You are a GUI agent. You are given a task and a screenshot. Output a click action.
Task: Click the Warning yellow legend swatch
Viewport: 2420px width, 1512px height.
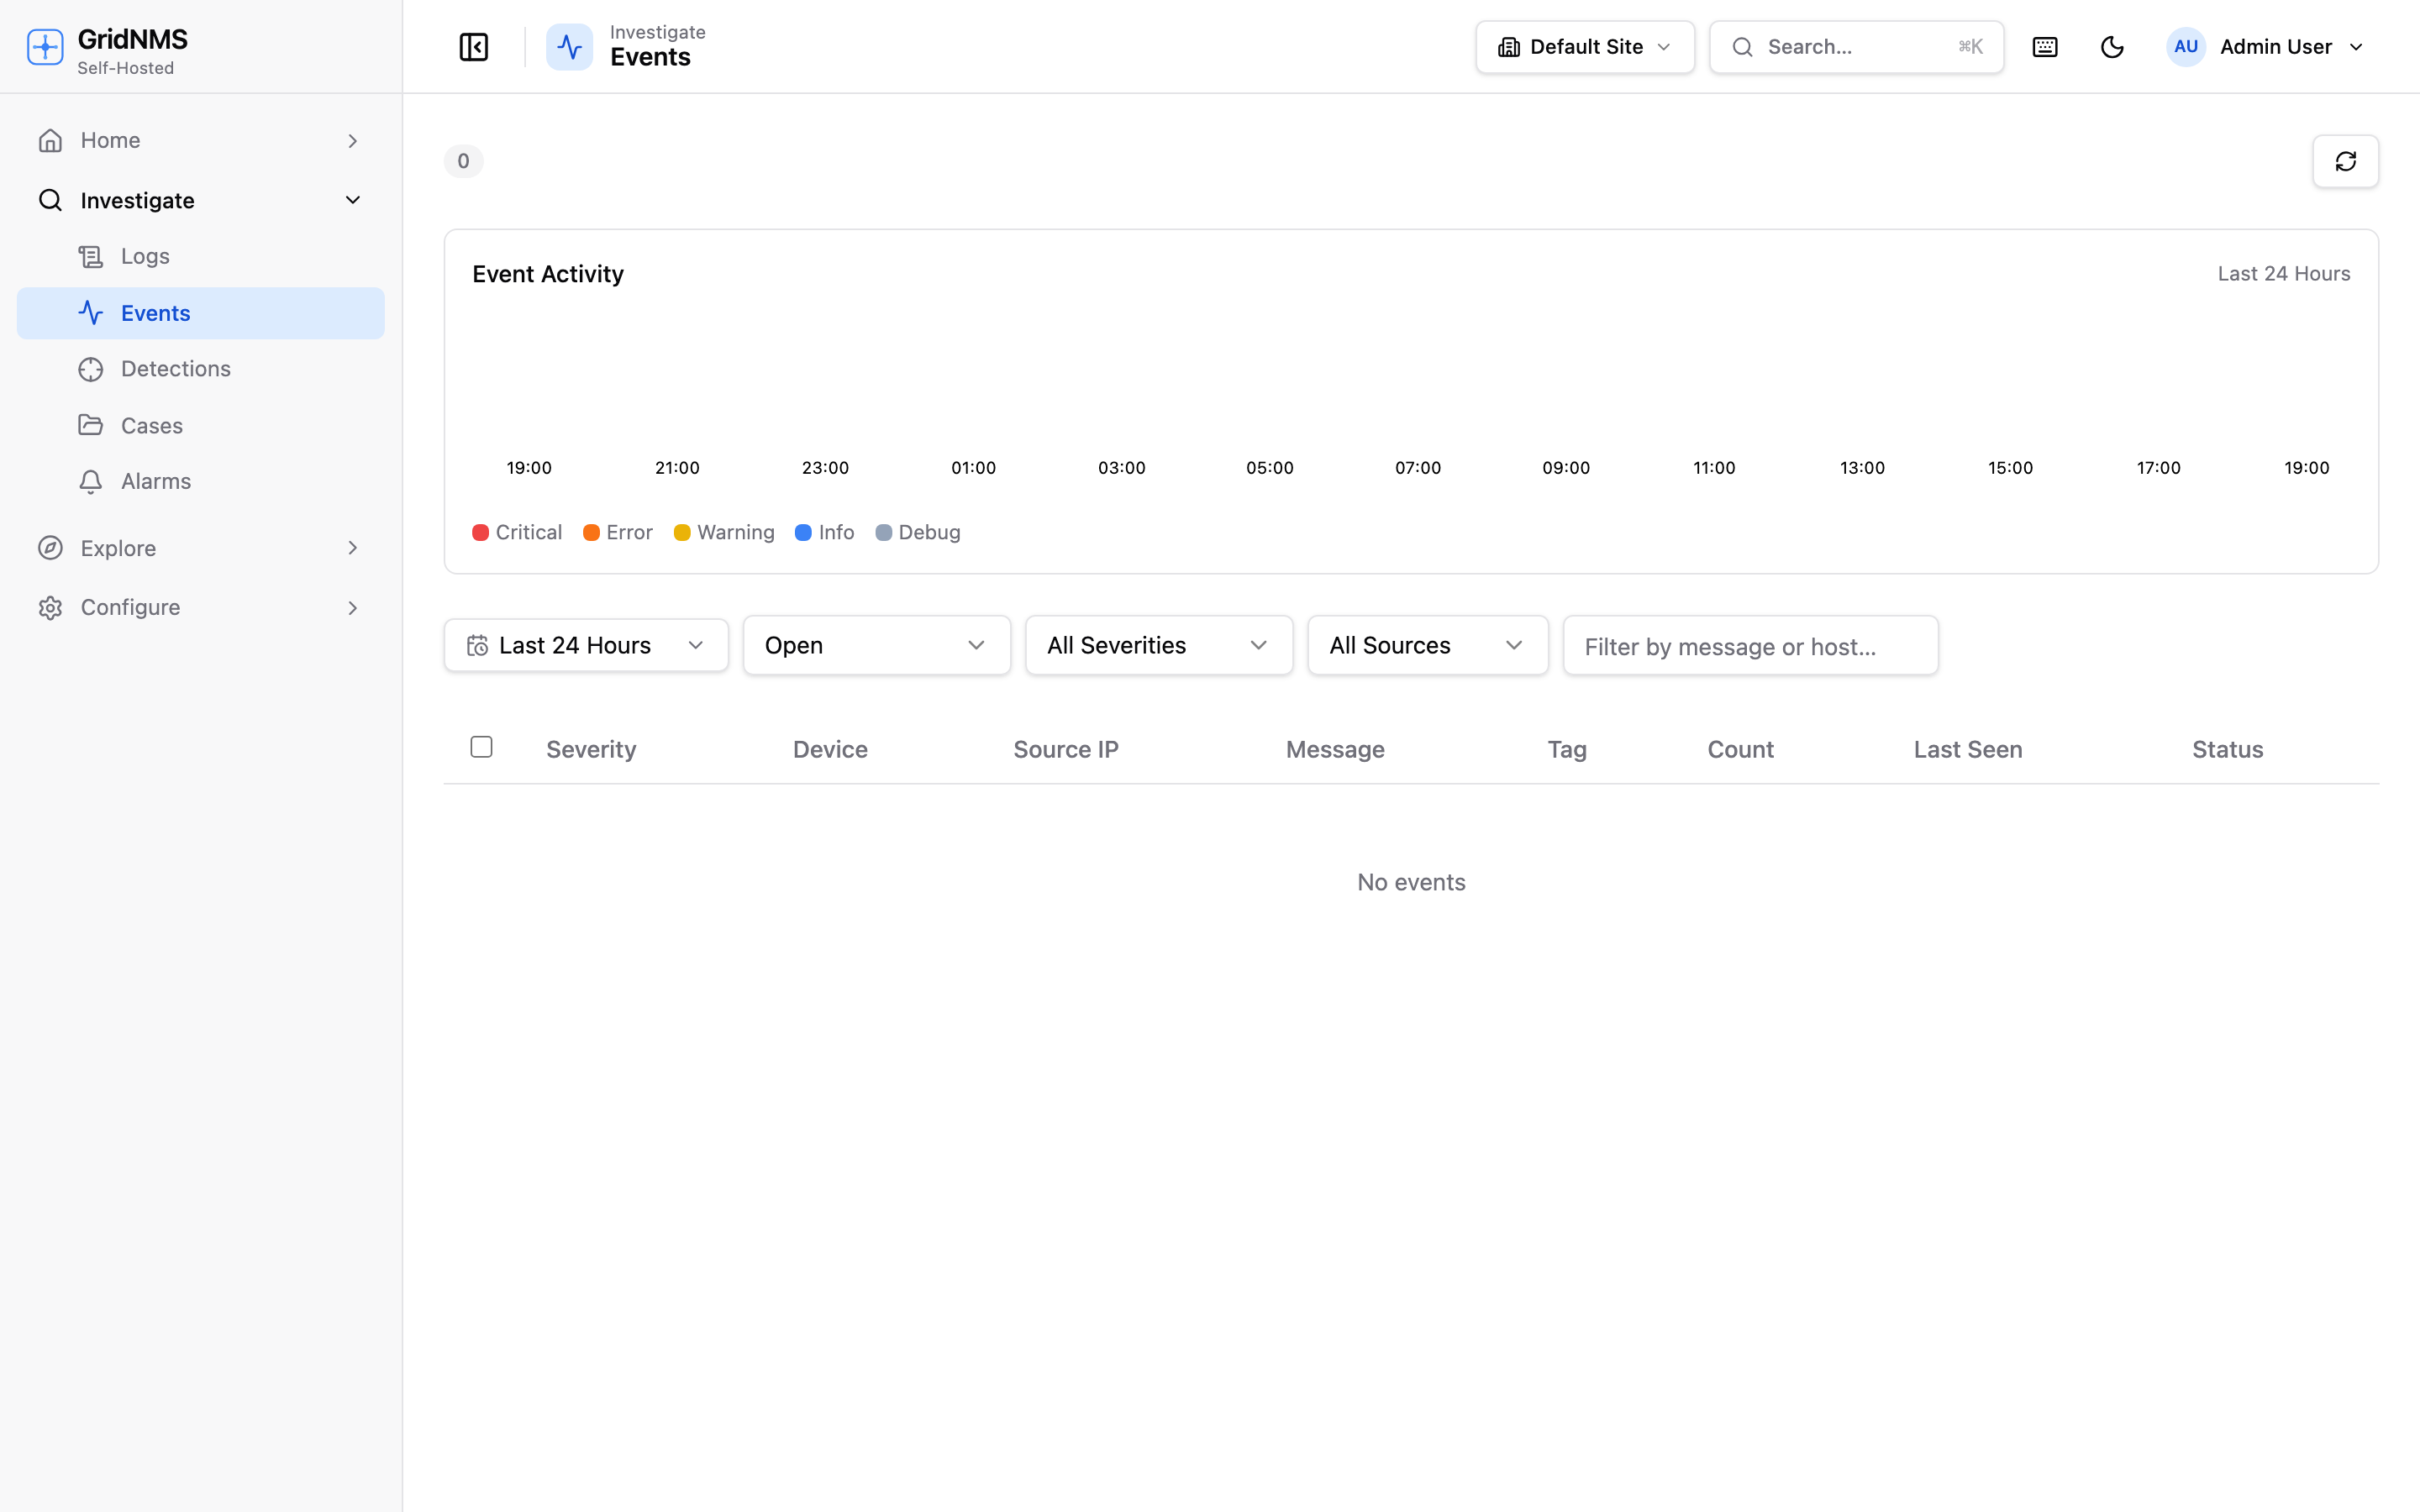pyautogui.click(x=682, y=533)
